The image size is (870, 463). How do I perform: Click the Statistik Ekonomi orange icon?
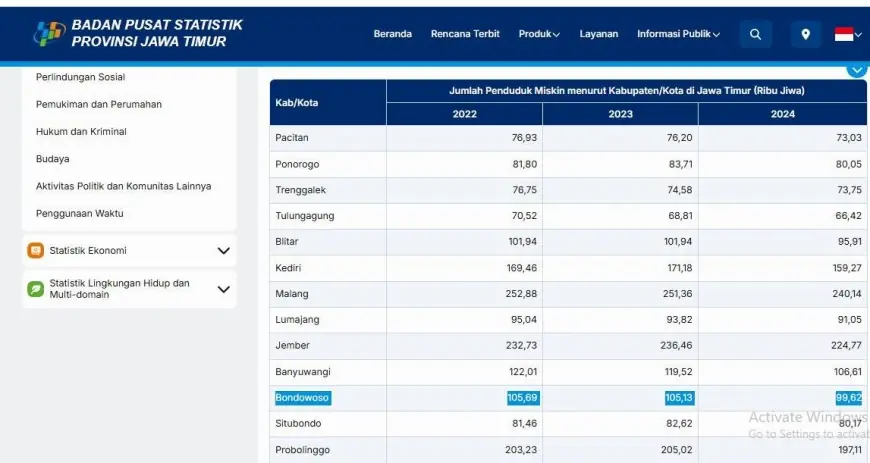click(36, 250)
